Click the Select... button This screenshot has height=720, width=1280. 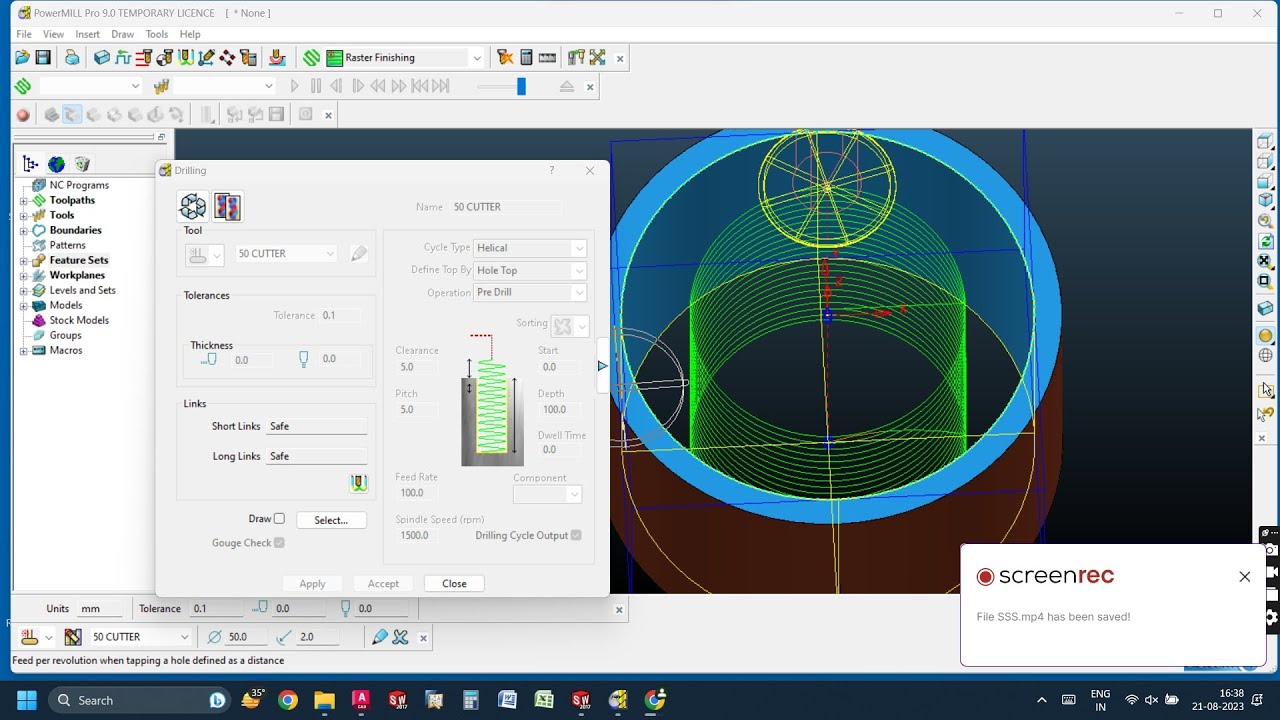331,520
